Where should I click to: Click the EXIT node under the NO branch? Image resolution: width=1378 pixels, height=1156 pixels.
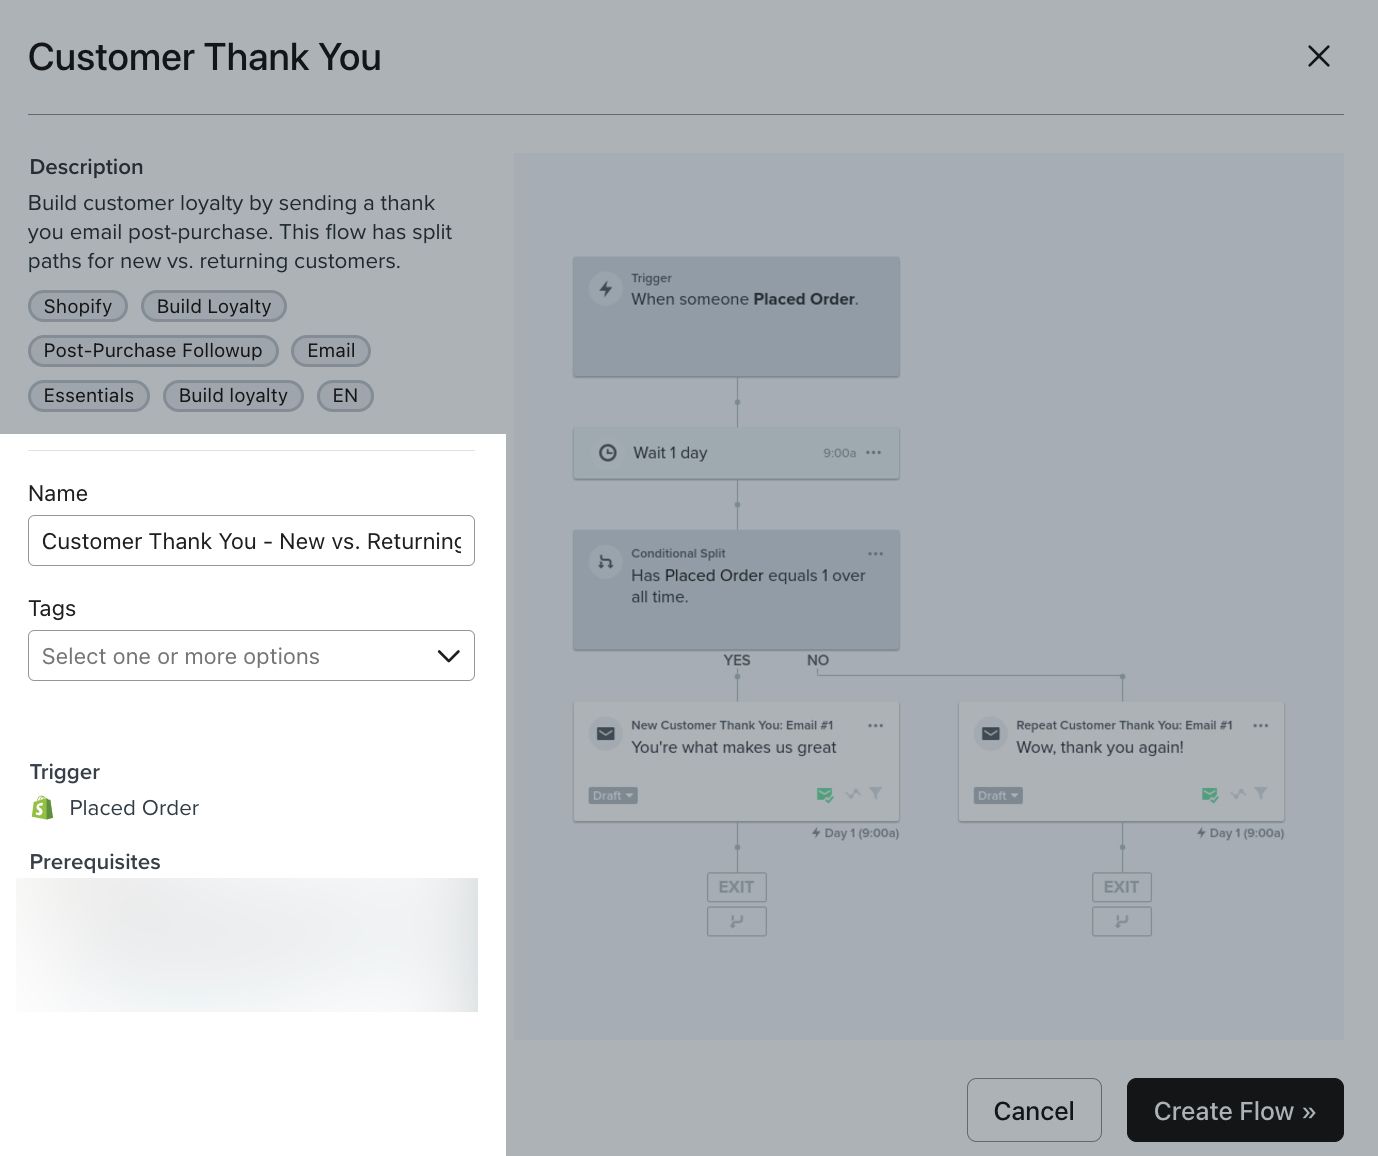click(1121, 887)
